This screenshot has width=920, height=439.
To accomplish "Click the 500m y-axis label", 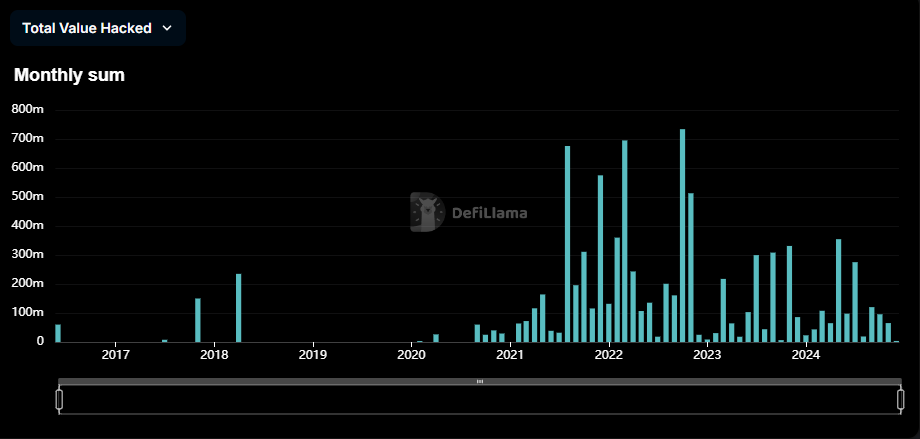I will click(x=28, y=197).
